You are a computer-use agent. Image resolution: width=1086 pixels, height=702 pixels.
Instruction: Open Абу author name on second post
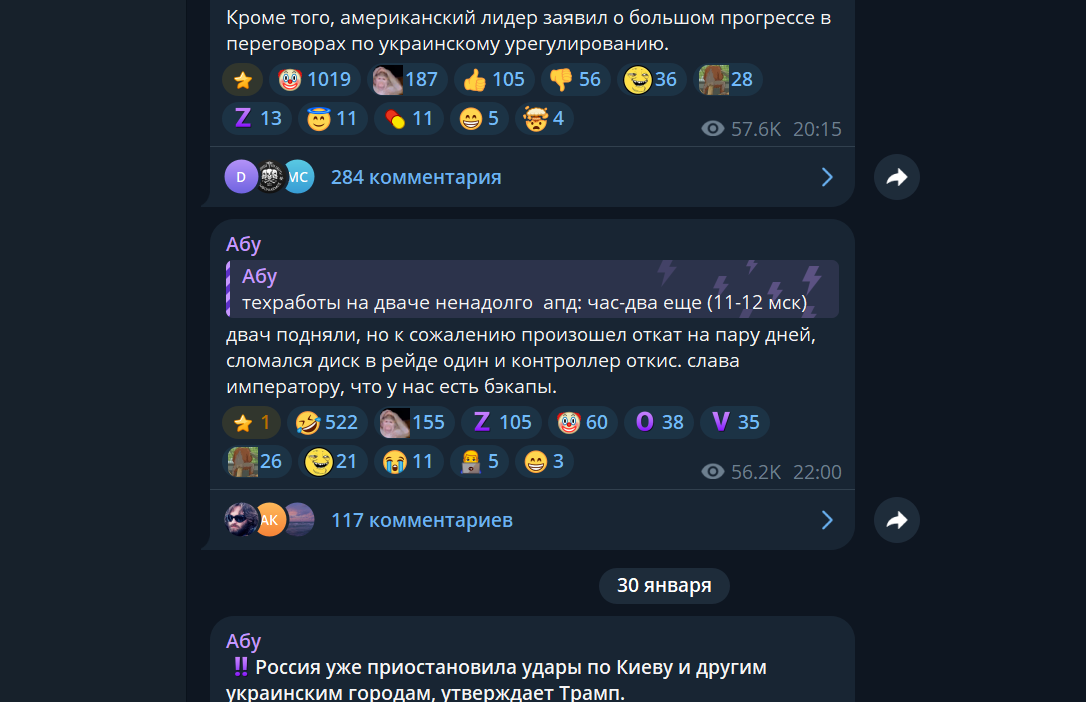243,244
